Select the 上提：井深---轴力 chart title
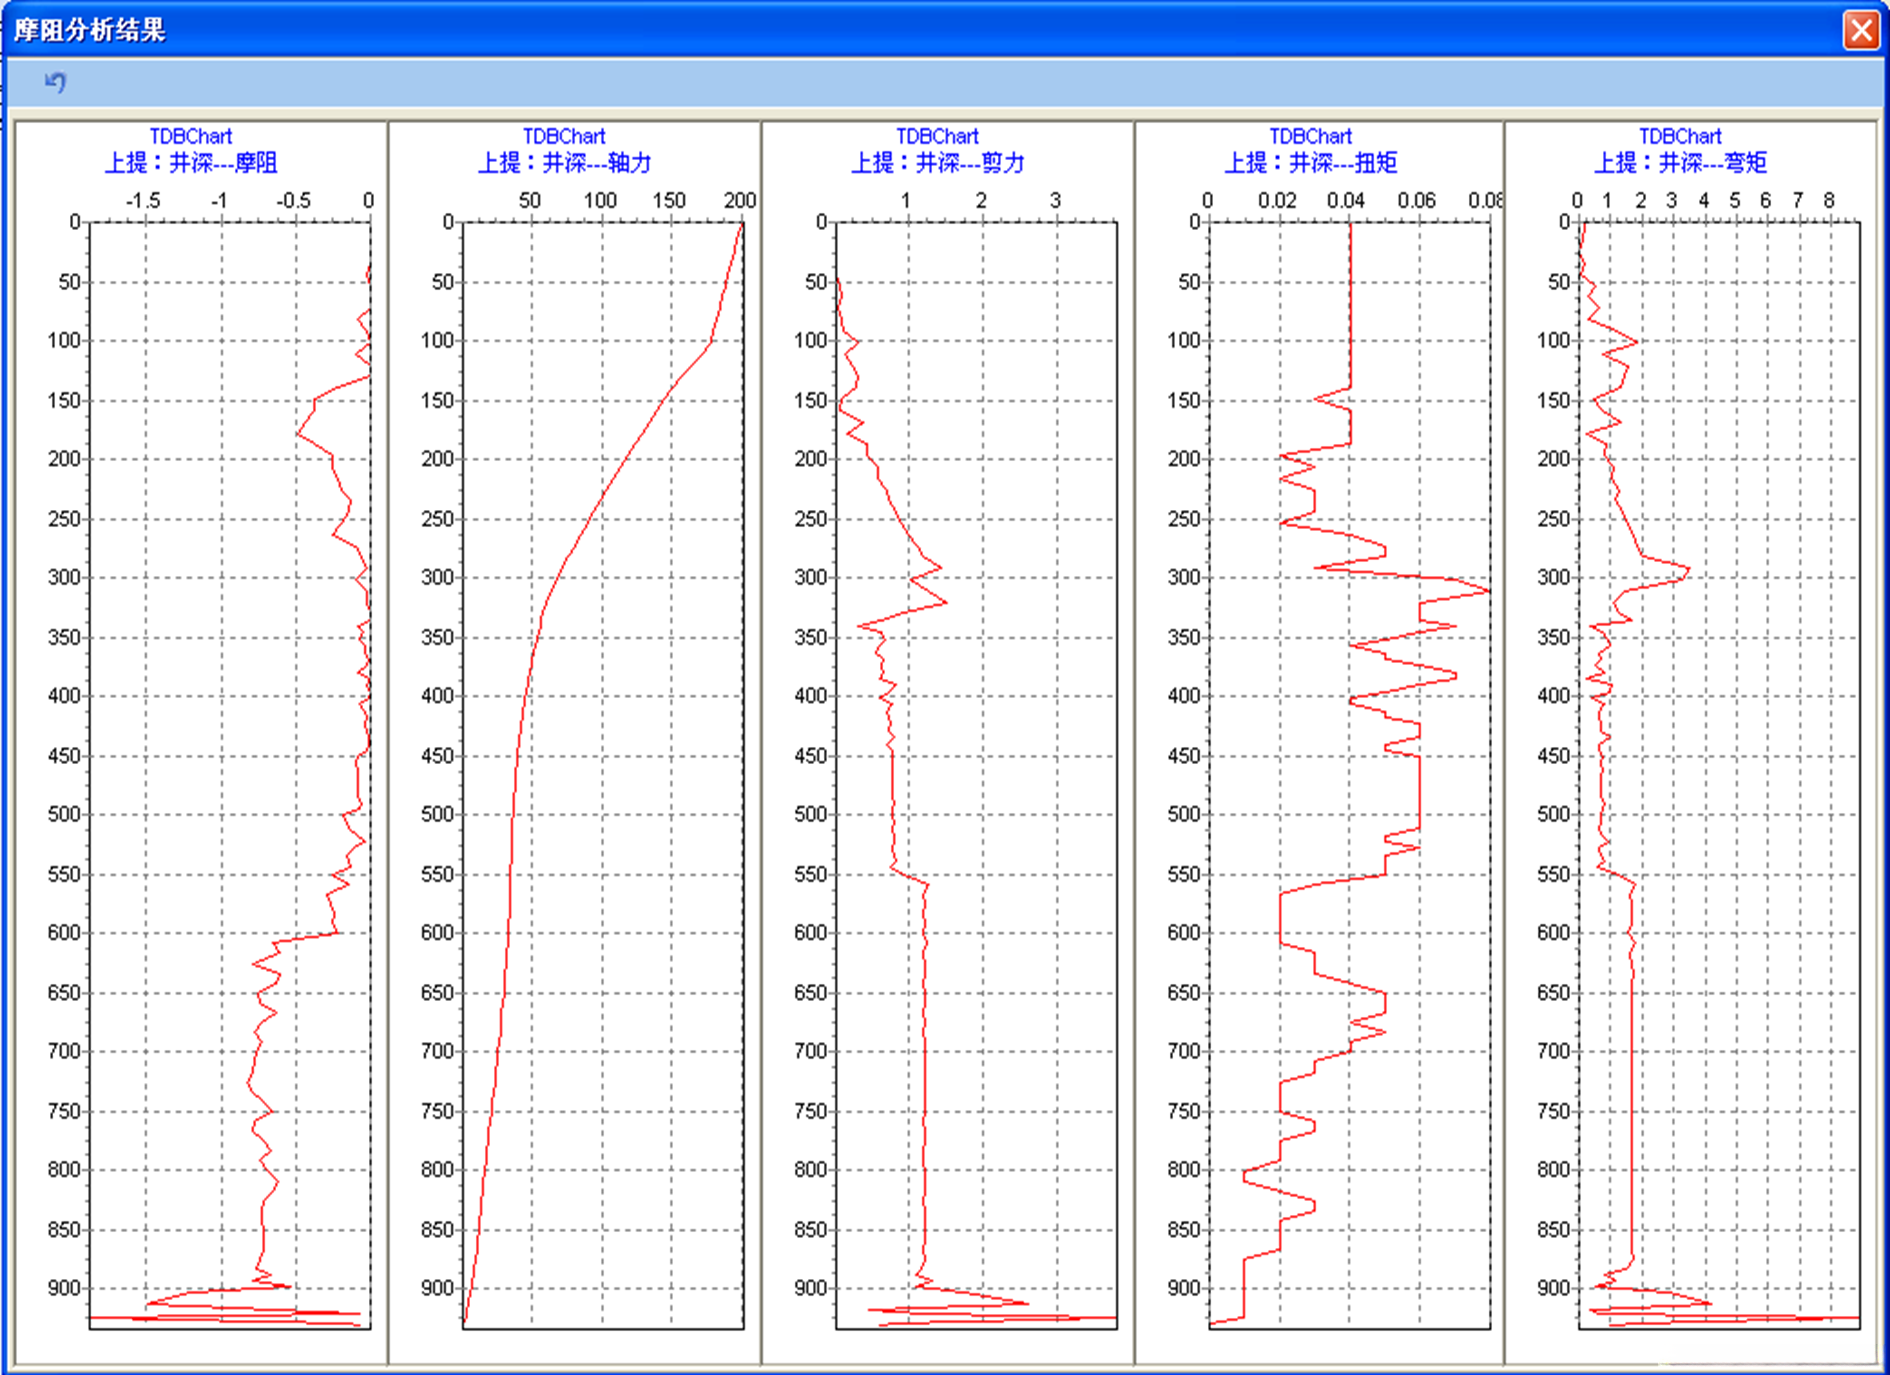This screenshot has height=1375, width=1890. tap(564, 163)
